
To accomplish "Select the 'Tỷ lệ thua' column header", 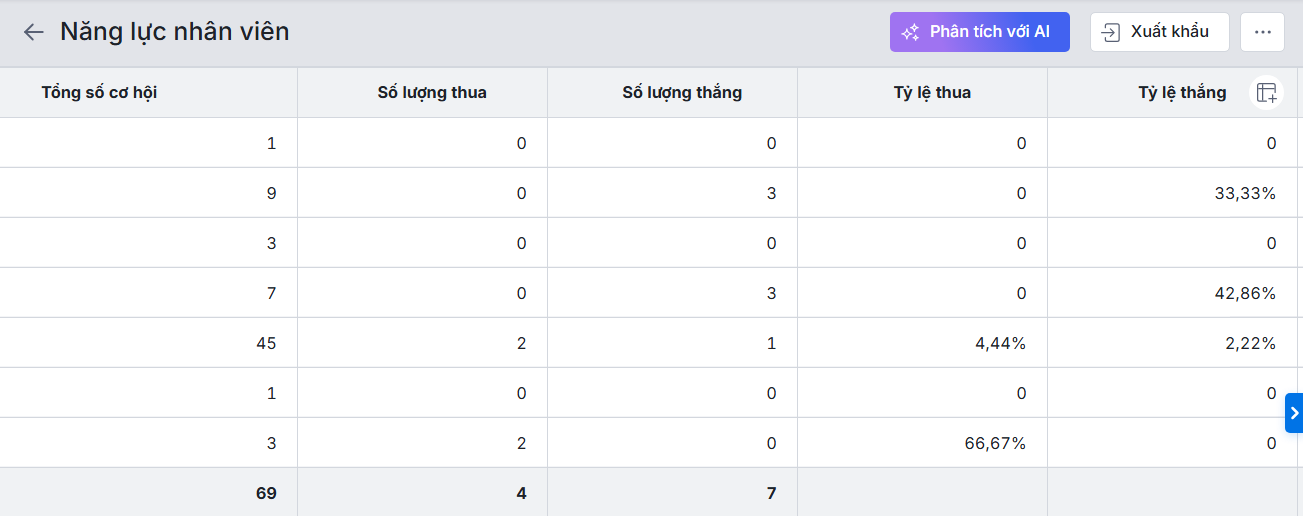I will pos(932,93).
